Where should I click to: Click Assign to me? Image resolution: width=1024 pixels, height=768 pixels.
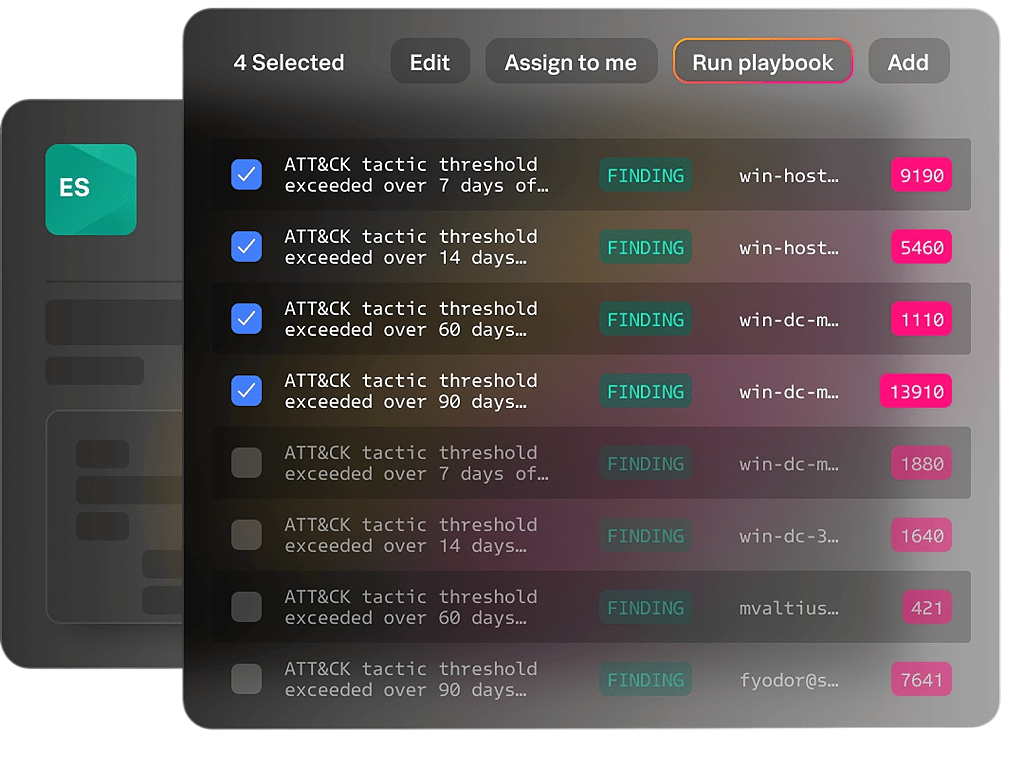pos(571,62)
